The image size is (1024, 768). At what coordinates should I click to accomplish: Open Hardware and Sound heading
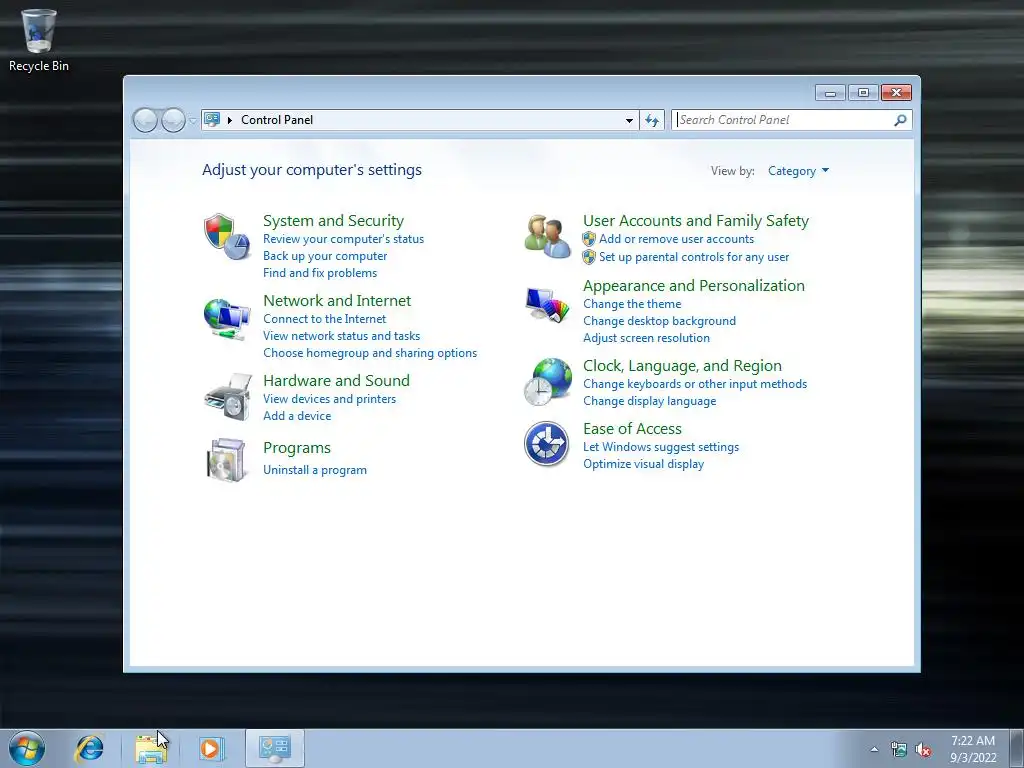coord(336,380)
